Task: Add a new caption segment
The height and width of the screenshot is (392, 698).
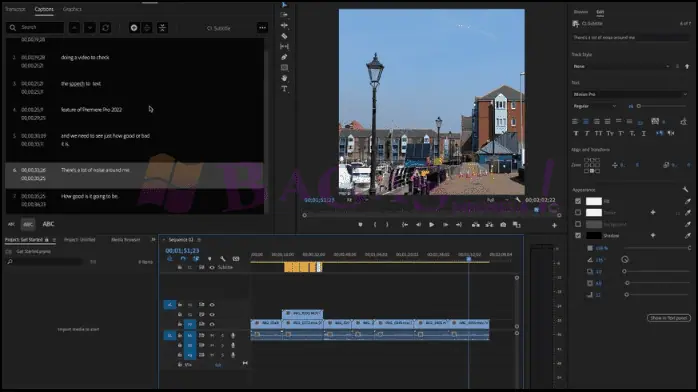Action: 134,28
